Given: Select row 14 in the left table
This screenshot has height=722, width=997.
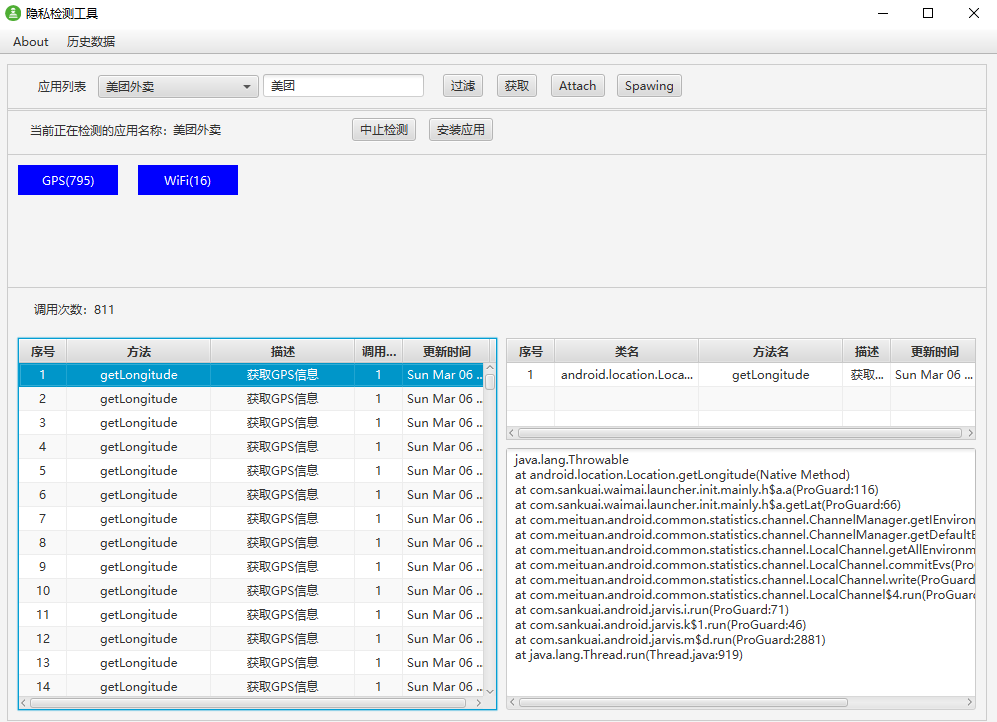Looking at the screenshot, I should point(251,686).
